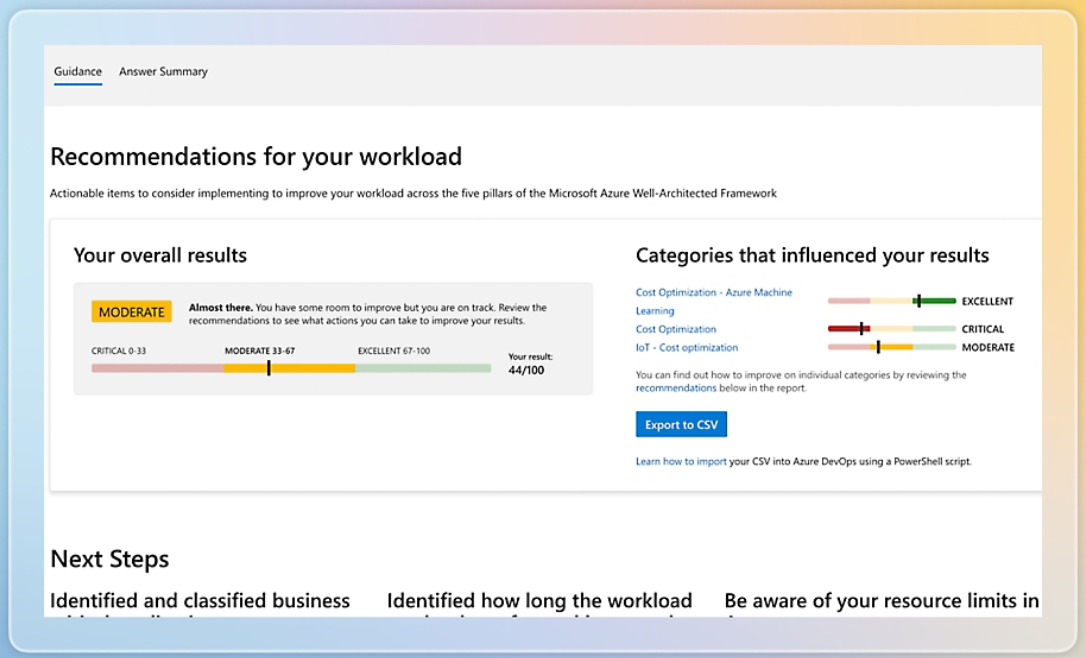Click the Recommendations for your workload heading

(x=256, y=157)
